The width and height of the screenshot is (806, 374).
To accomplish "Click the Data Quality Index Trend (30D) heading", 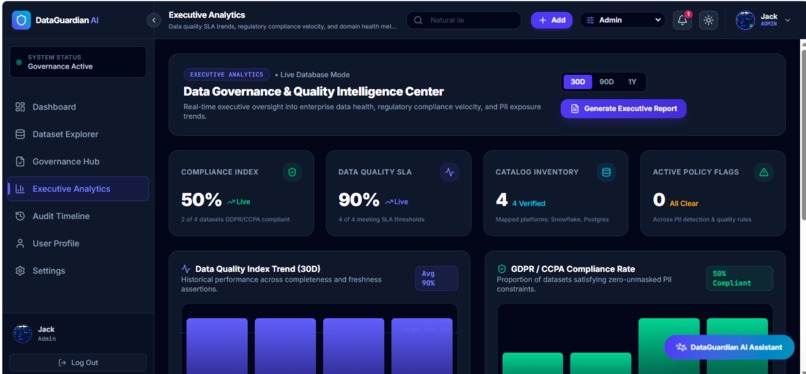I will coord(258,269).
